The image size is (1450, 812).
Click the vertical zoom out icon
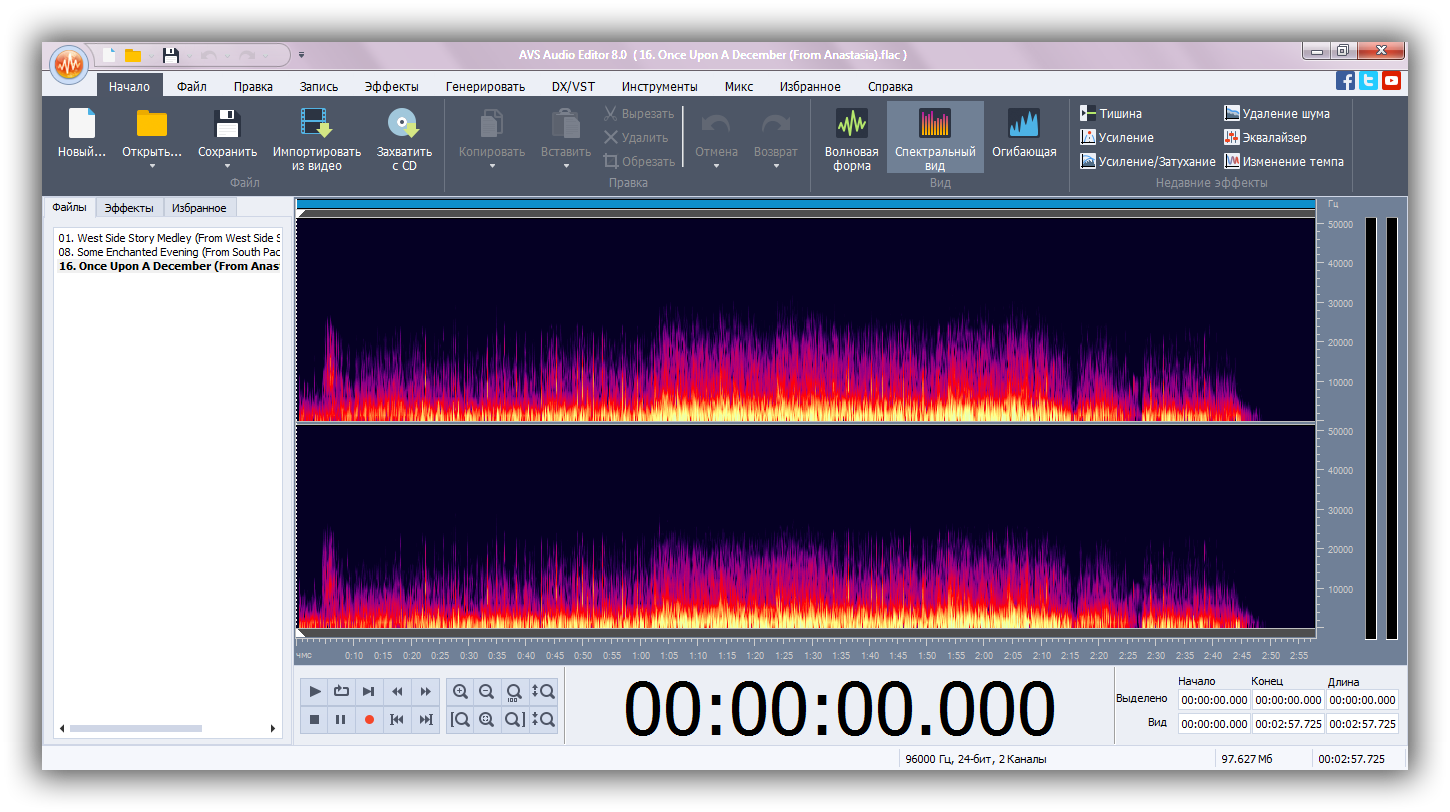pos(543,719)
